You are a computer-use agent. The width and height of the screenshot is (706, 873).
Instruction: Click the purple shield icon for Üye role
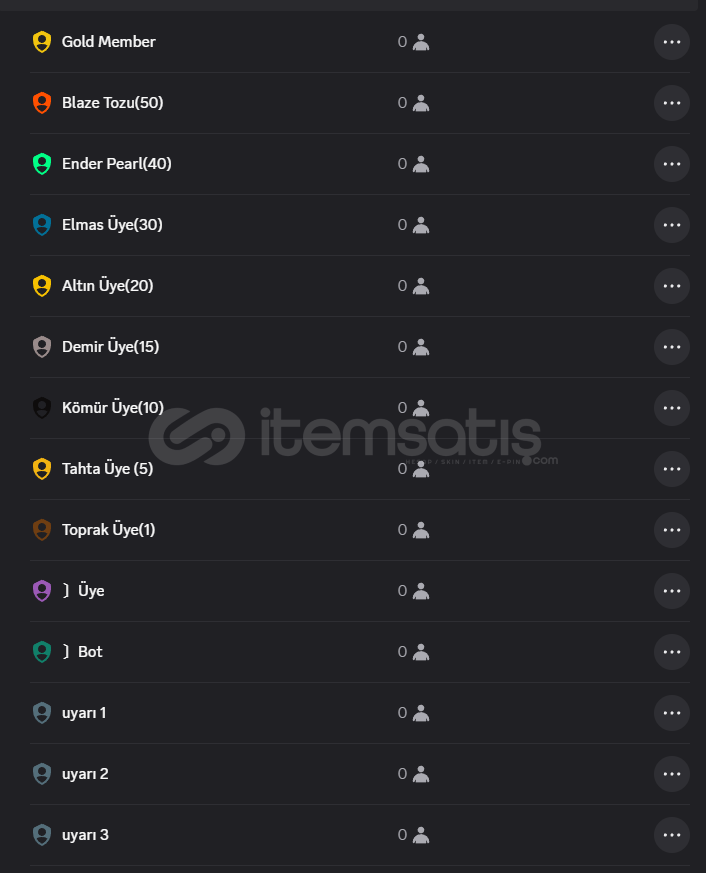(x=42, y=591)
